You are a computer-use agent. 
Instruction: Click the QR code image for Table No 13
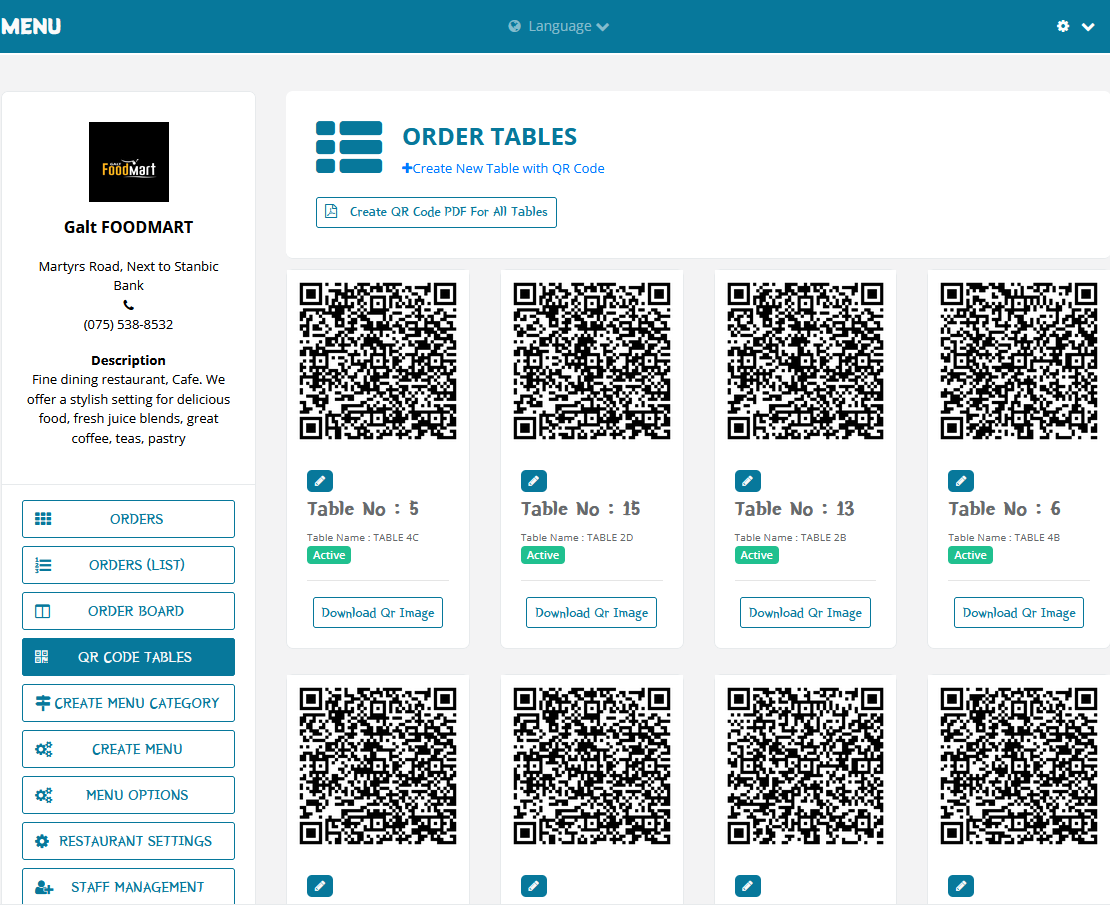806,361
